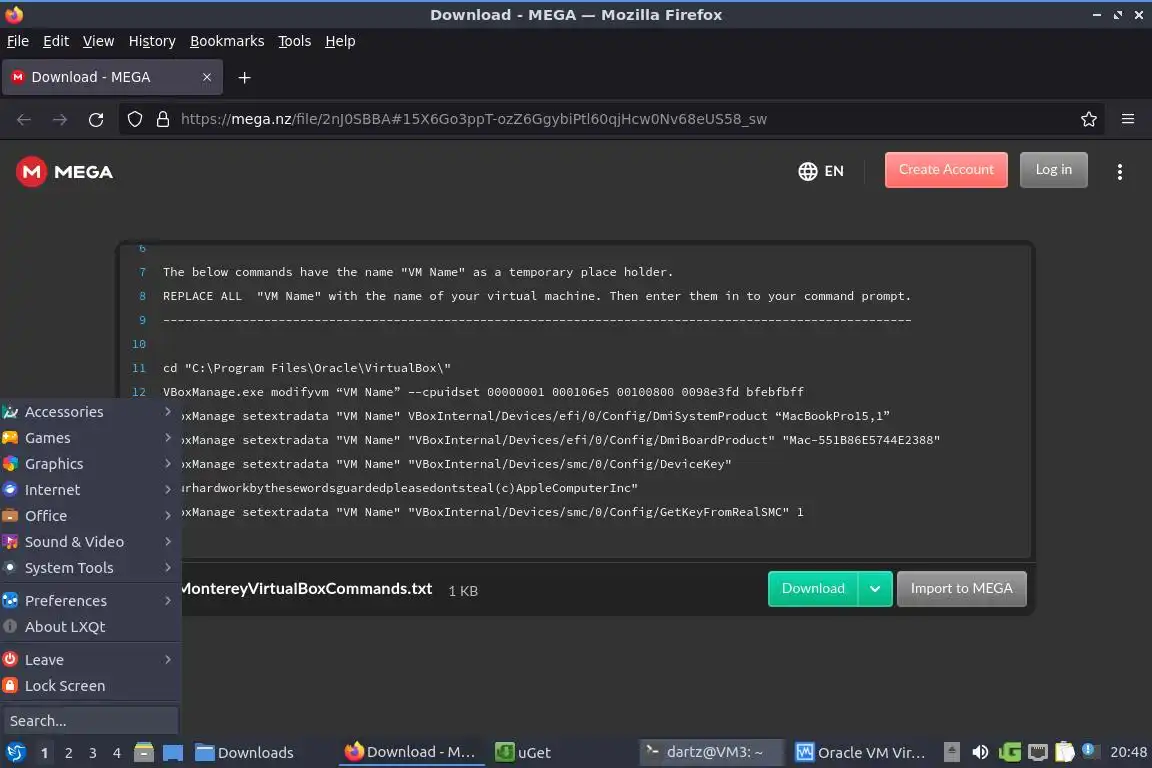Click the MontereyVirtualBoxCommands.txt file name
Viewport: 1152px width, 768px height.
[x=306, y=589]
